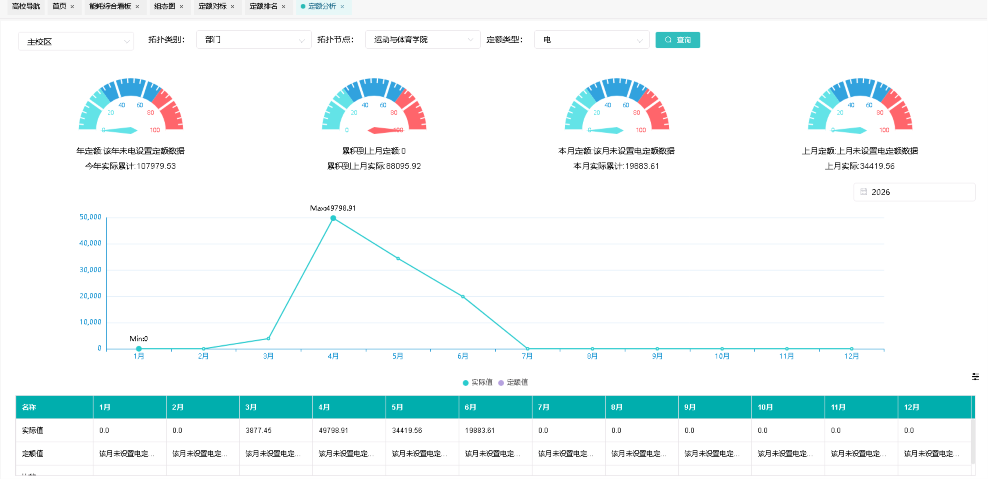
Task: Click the 年定额 gauge chart
Action: tap(131, 106)
